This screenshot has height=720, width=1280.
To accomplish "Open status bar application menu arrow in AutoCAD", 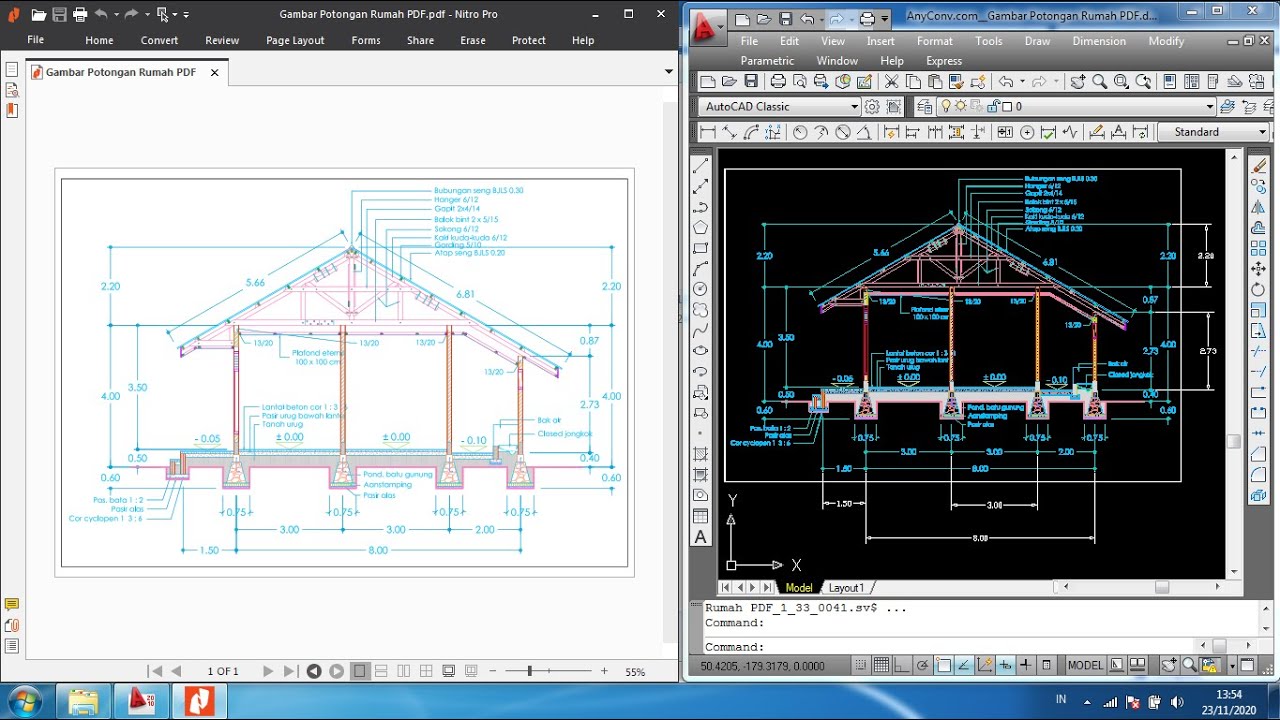I will (x=1233, y=665).
